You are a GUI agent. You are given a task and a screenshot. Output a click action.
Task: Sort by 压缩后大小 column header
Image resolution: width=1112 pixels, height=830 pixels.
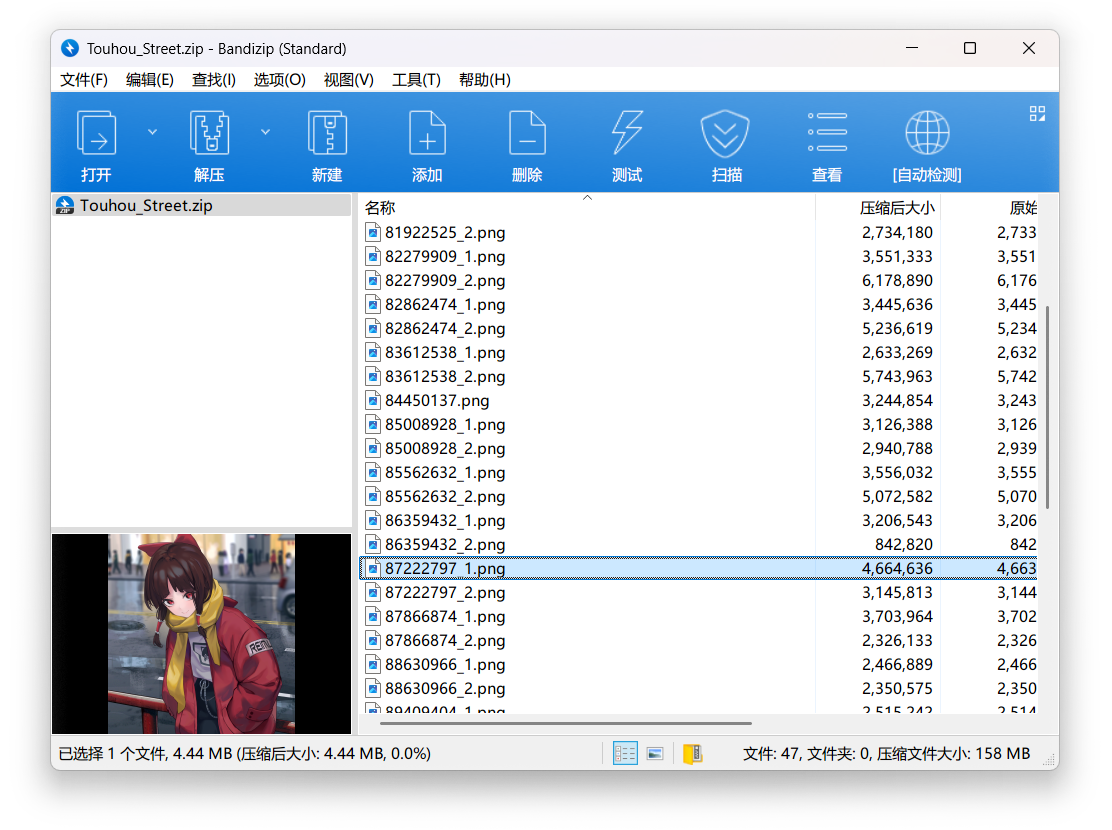tap(897, 208)
